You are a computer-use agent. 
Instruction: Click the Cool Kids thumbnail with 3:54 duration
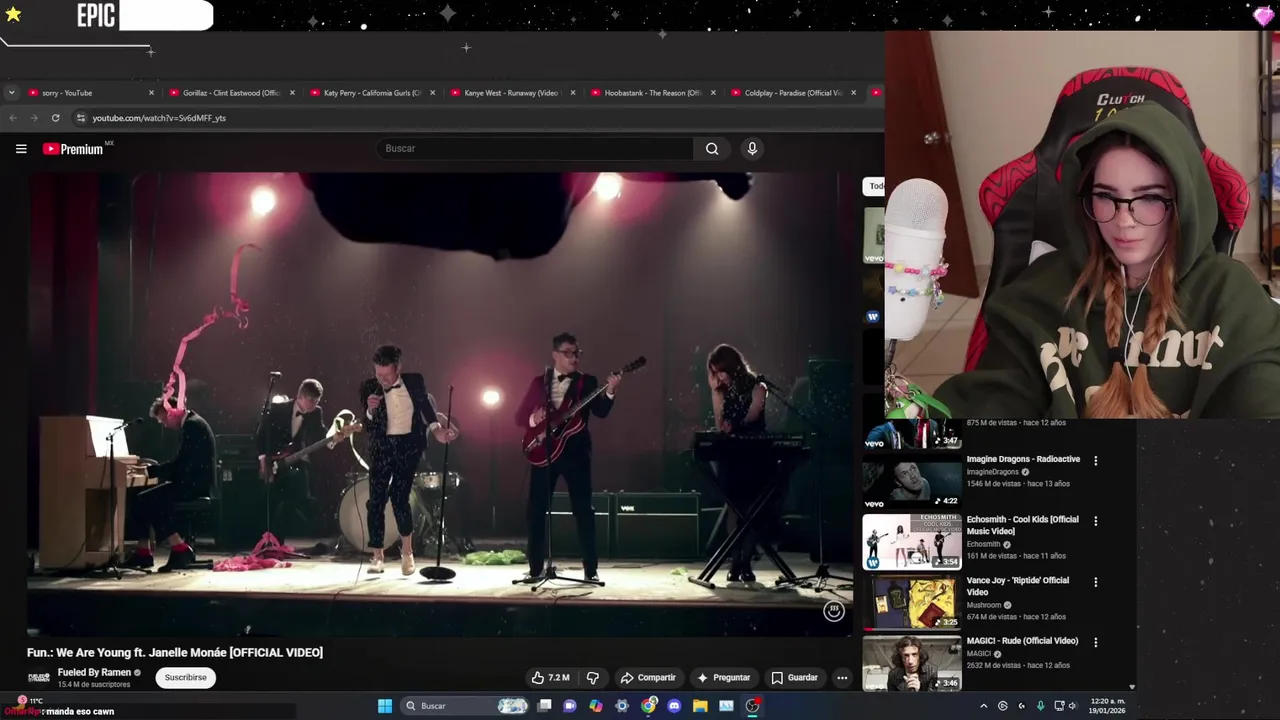click(911, 542)
